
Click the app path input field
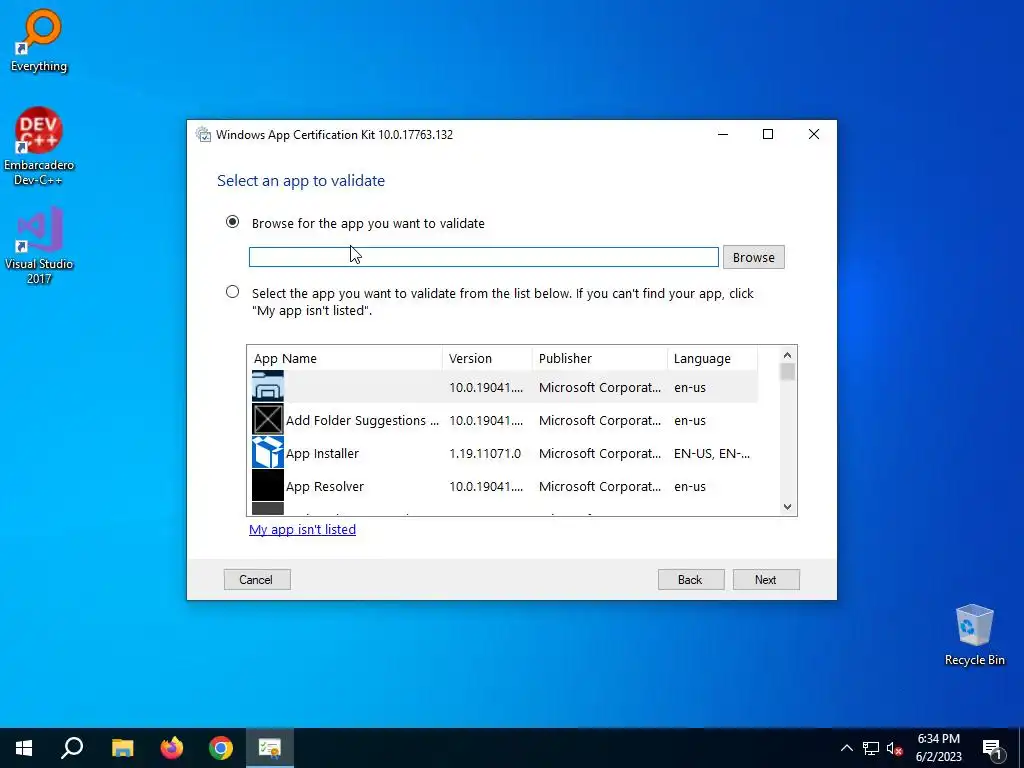pyautogui.click(x=483, y=257)
